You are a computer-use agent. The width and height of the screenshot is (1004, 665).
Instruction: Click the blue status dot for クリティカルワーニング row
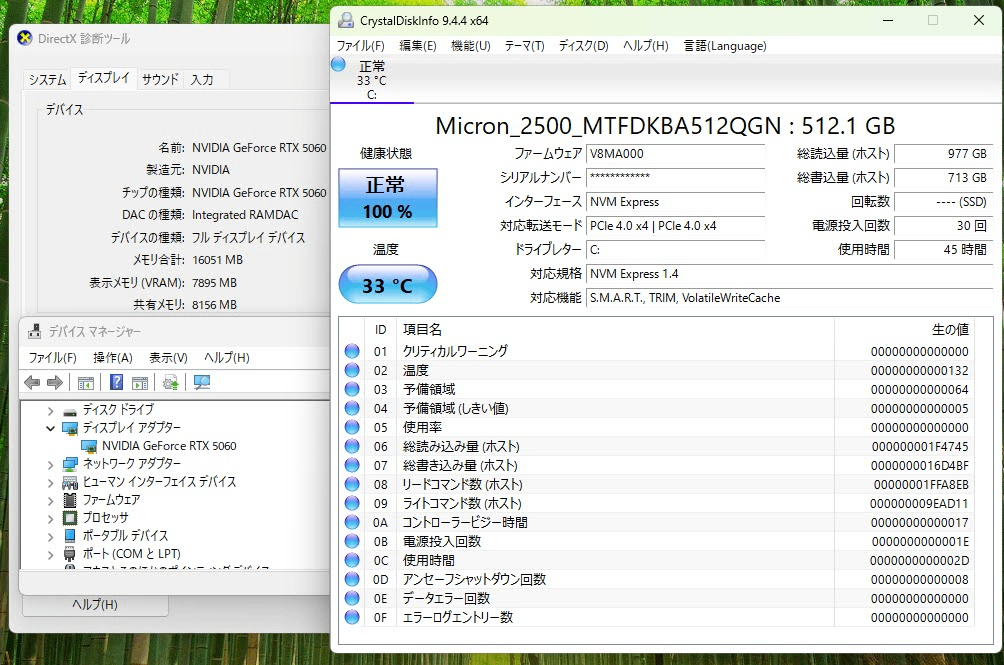pyautogui.click(x=352, y=351)
